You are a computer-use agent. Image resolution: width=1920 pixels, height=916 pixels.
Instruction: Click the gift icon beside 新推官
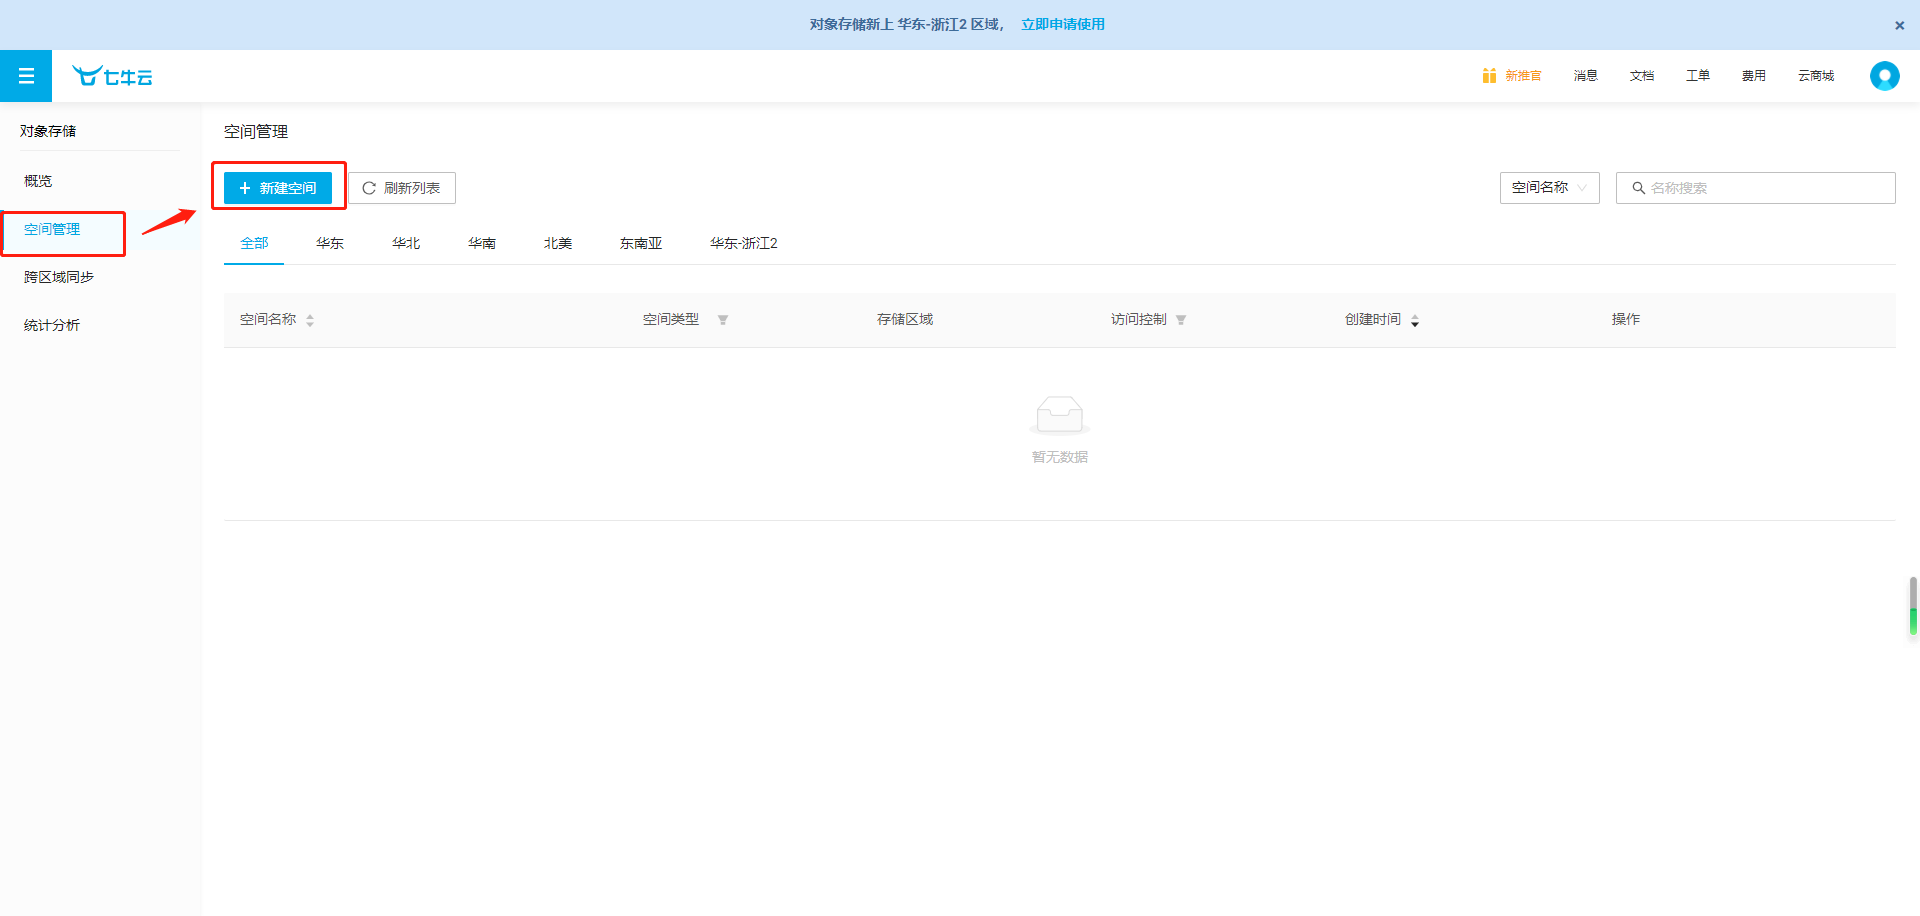pyautogui.click(x=1489, y=76)
